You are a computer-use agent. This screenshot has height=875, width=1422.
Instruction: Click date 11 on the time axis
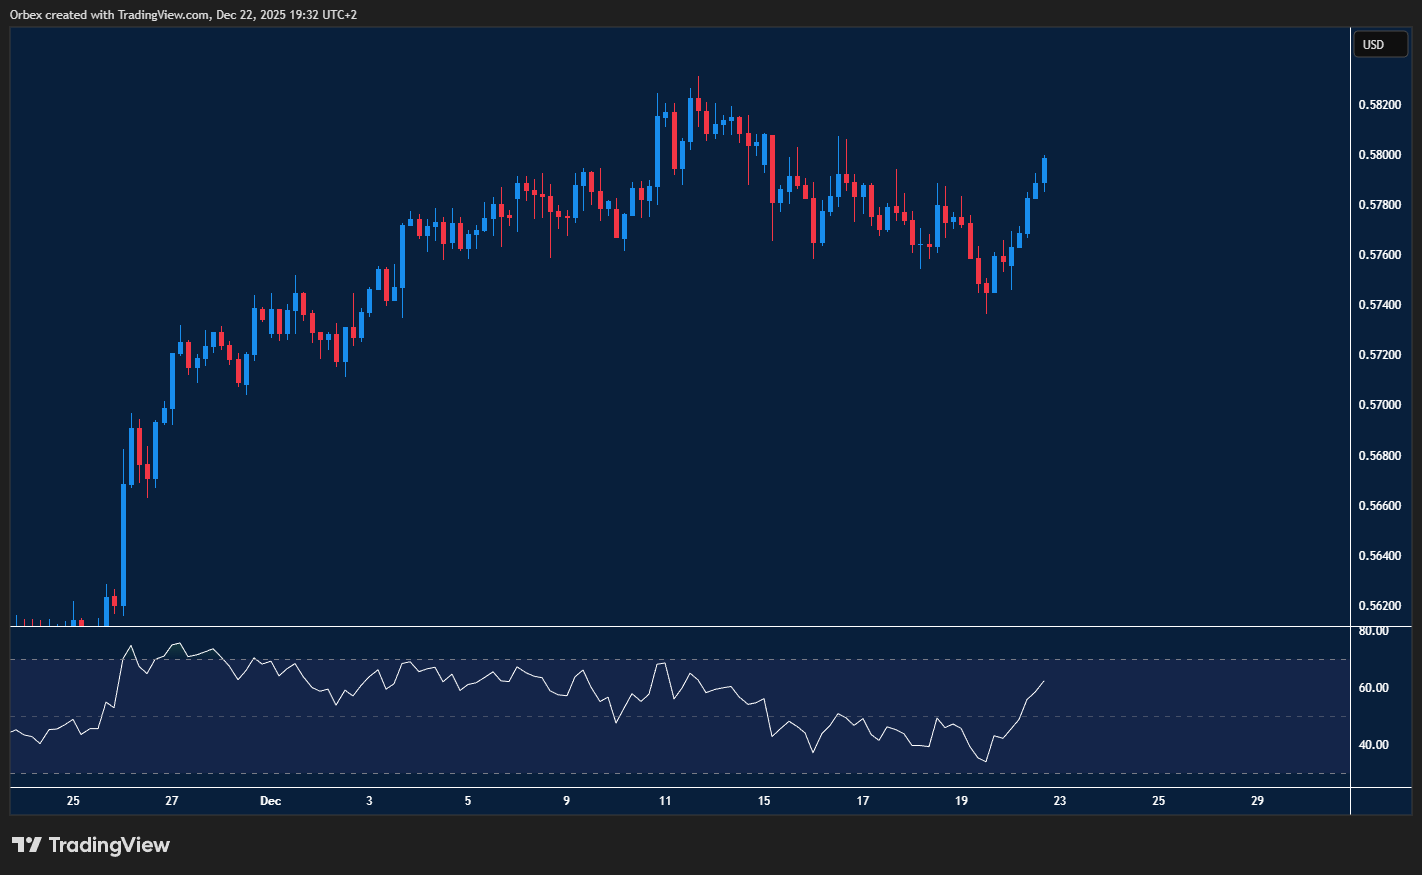click(x=665, y=801)
